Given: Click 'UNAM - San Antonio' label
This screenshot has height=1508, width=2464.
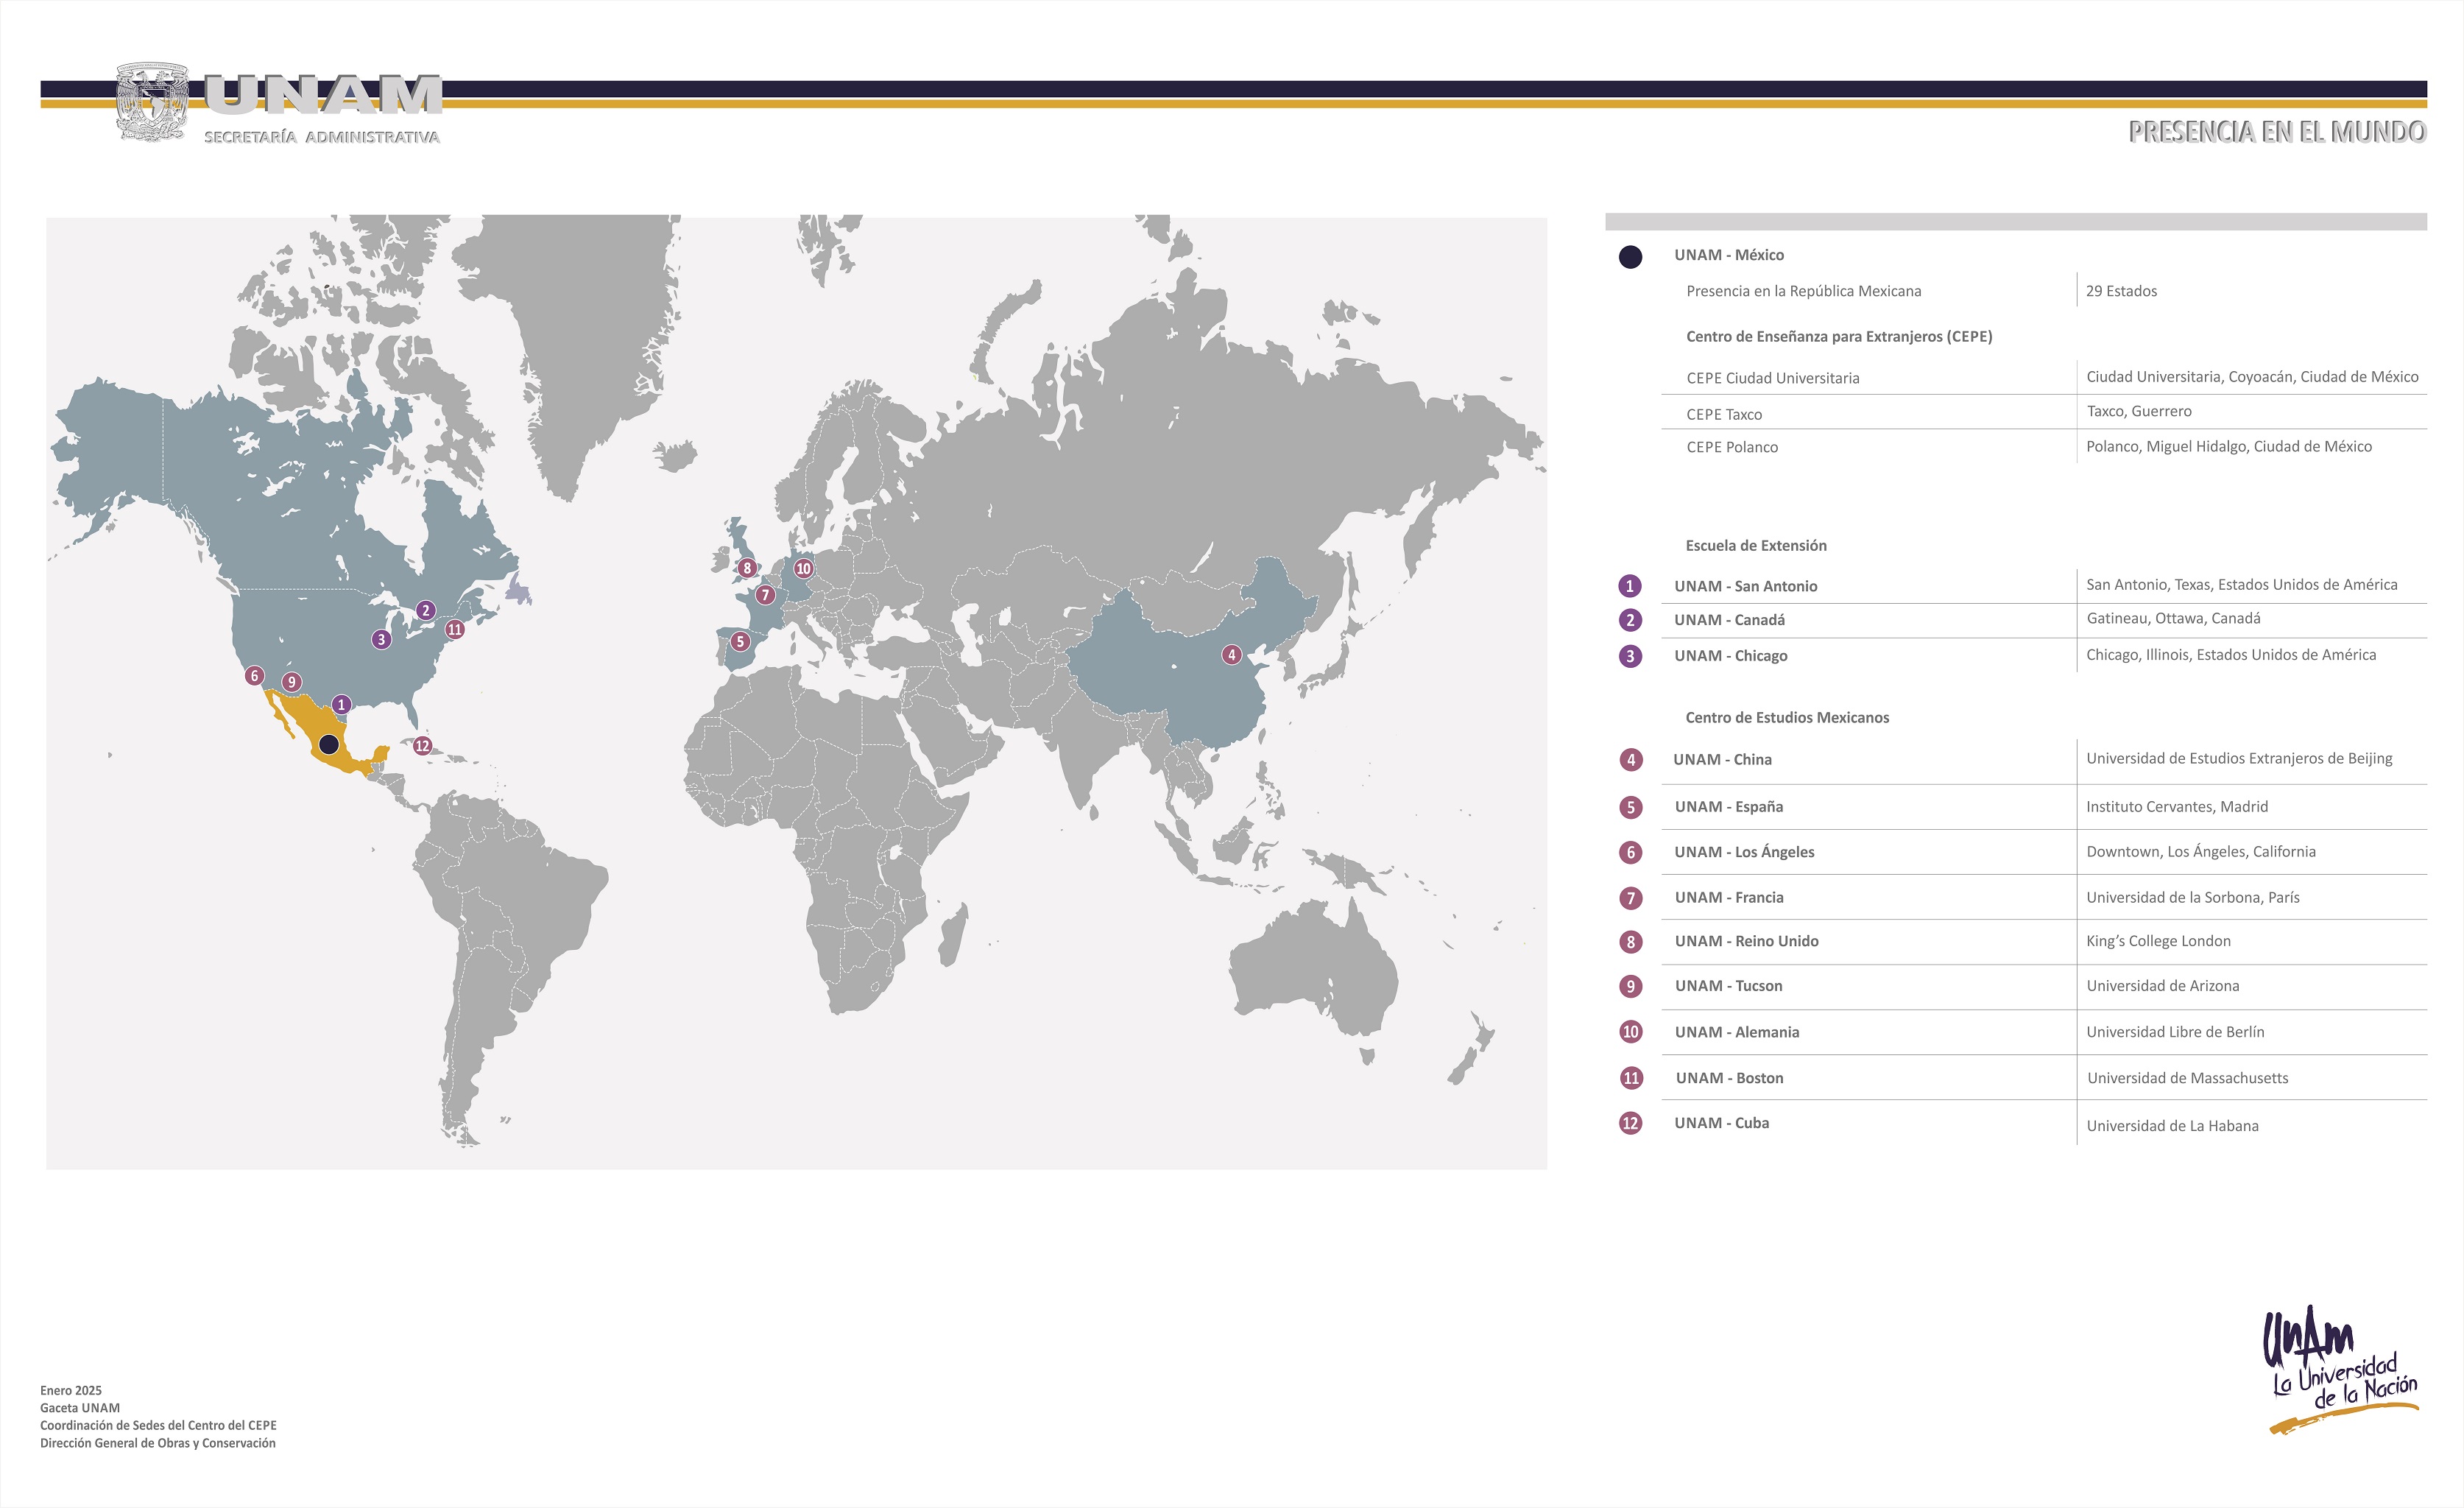Looking at the screenshot, I should pyautogui.click(x=1746, y=586).
